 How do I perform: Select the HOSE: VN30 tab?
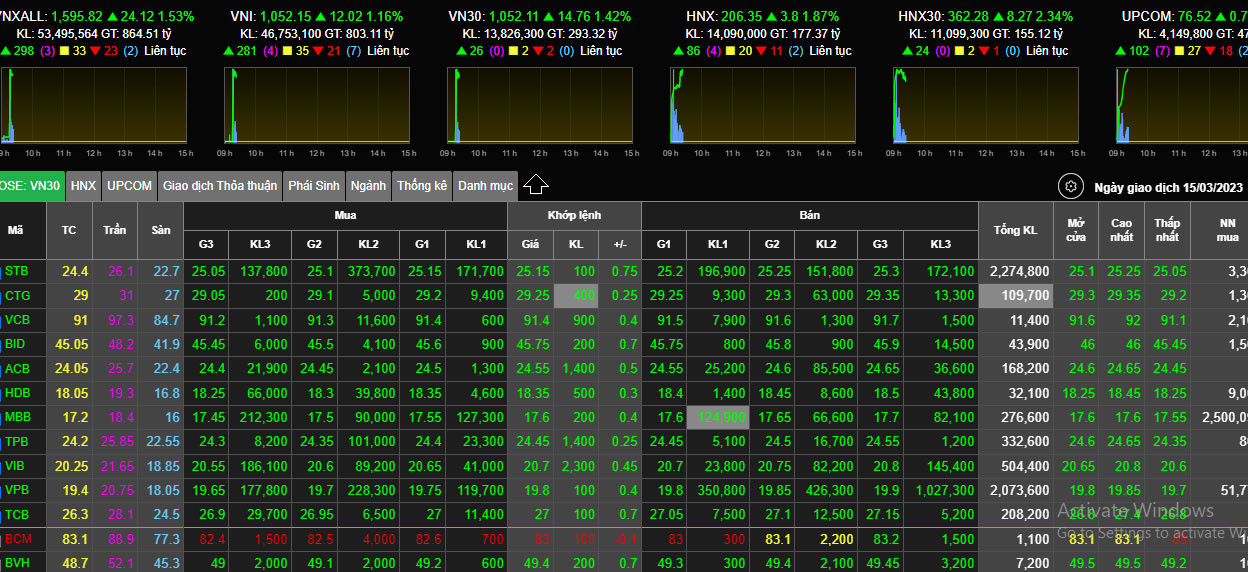point(30,186)
